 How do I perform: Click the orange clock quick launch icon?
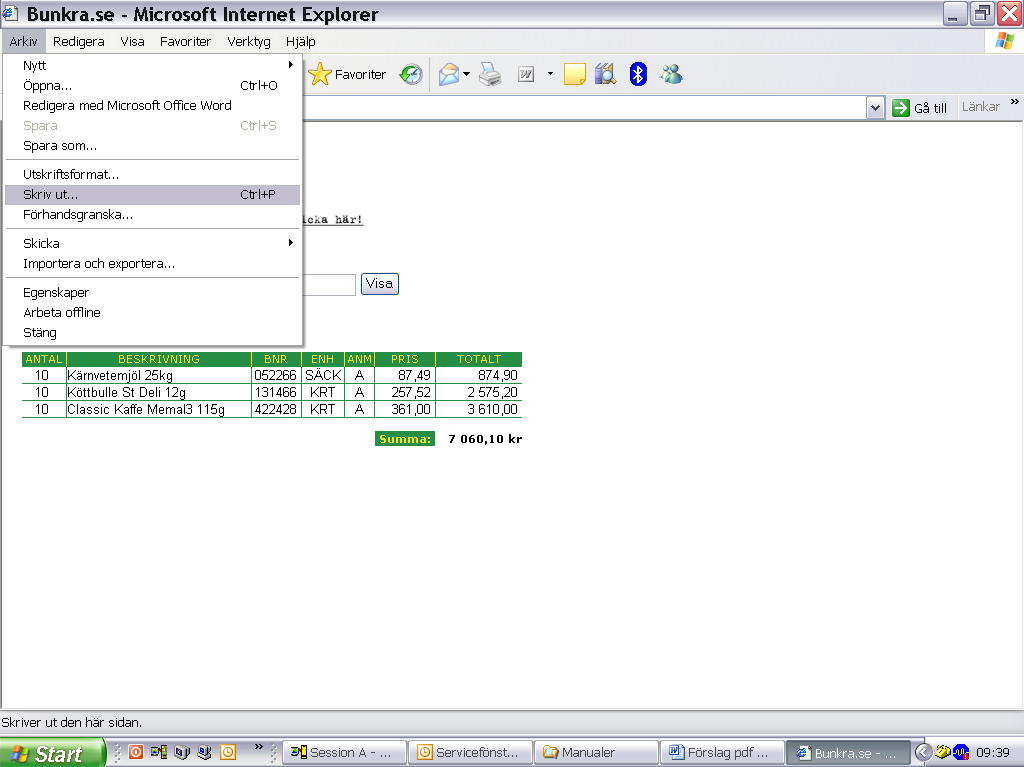227,752
